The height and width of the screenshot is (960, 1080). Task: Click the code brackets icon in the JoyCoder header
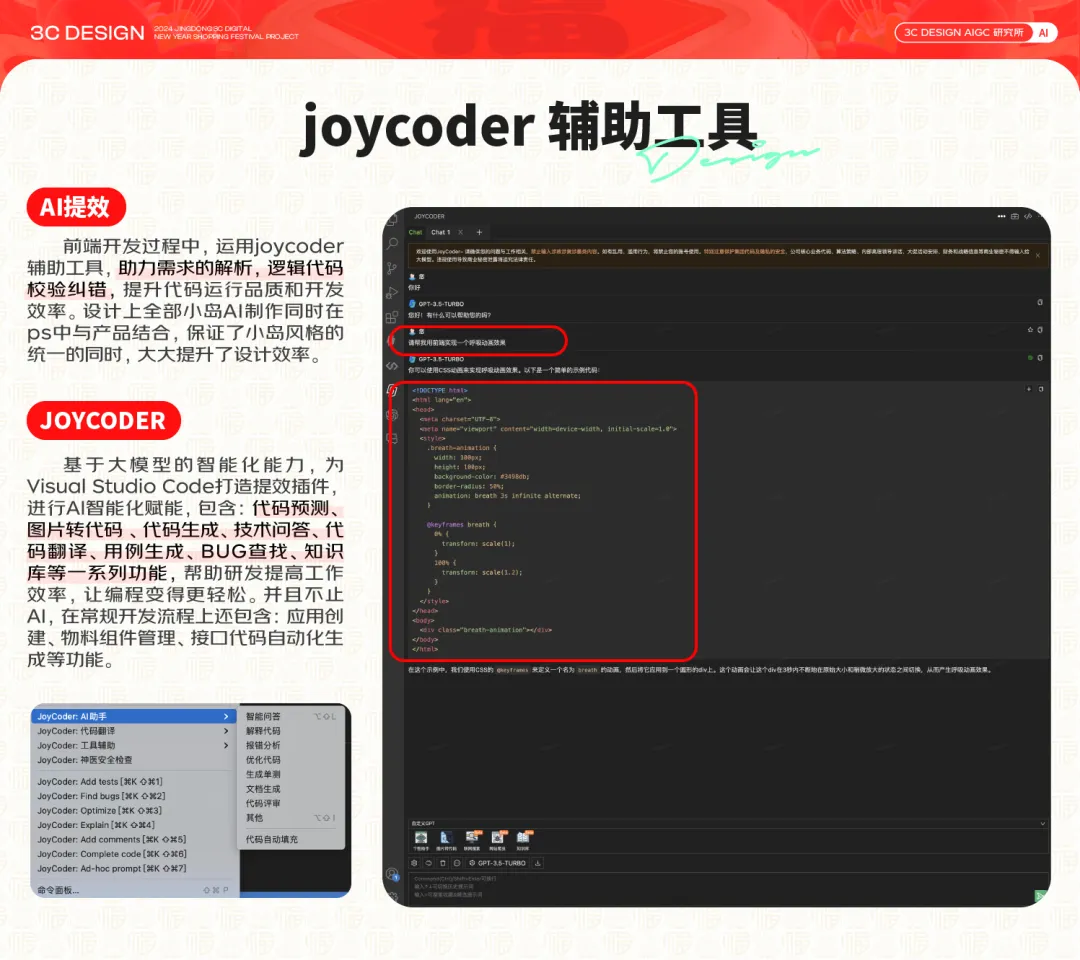(x=1028, y=216)
